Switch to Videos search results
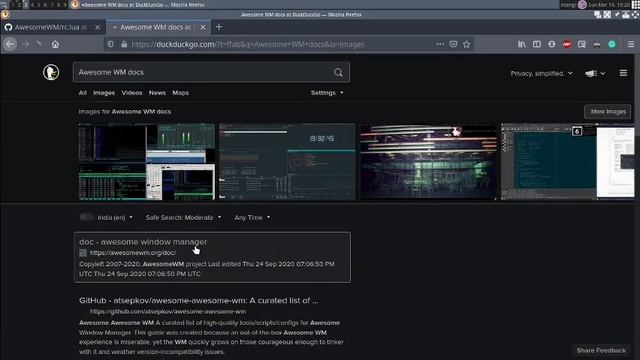This screenshot has width=640, height=360. (x=132, y=93)
